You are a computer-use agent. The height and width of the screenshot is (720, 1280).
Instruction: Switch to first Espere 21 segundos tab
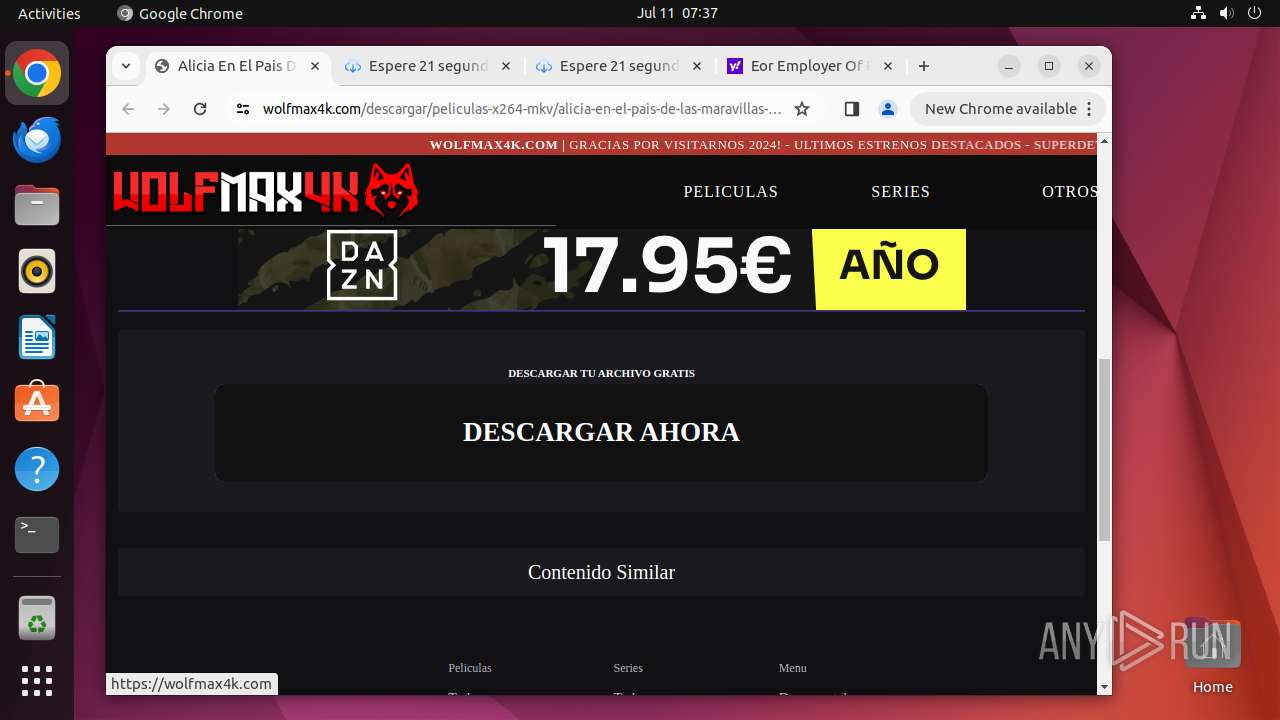[x=427, y=66]
